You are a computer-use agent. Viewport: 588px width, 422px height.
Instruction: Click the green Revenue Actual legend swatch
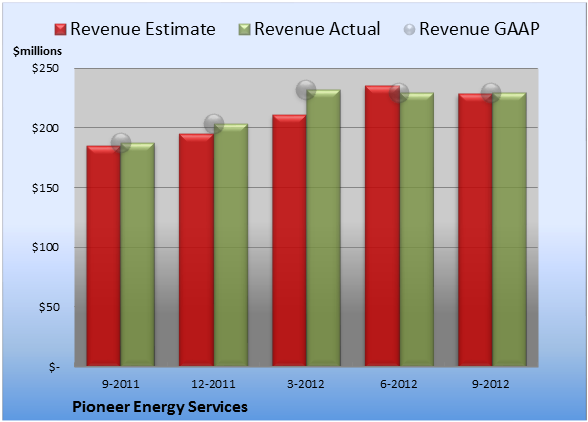[x=244, y=29]
